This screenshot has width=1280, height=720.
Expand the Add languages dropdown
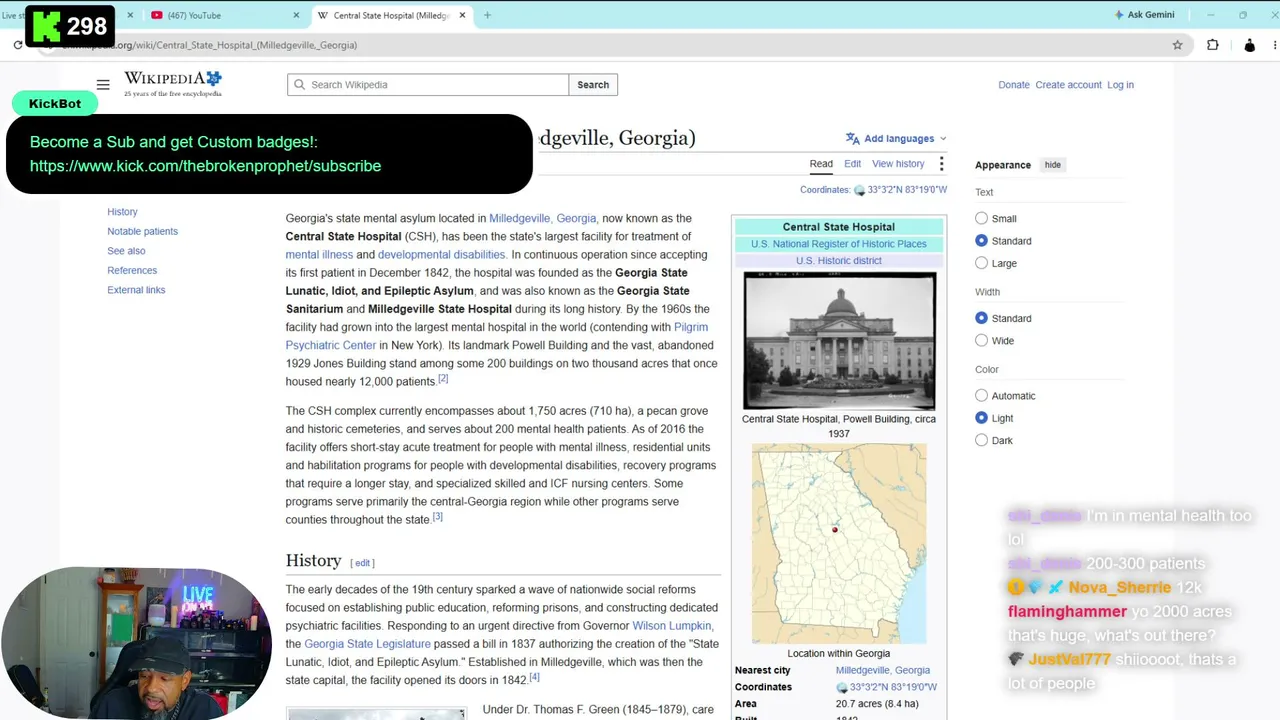[x=896, y=139]
